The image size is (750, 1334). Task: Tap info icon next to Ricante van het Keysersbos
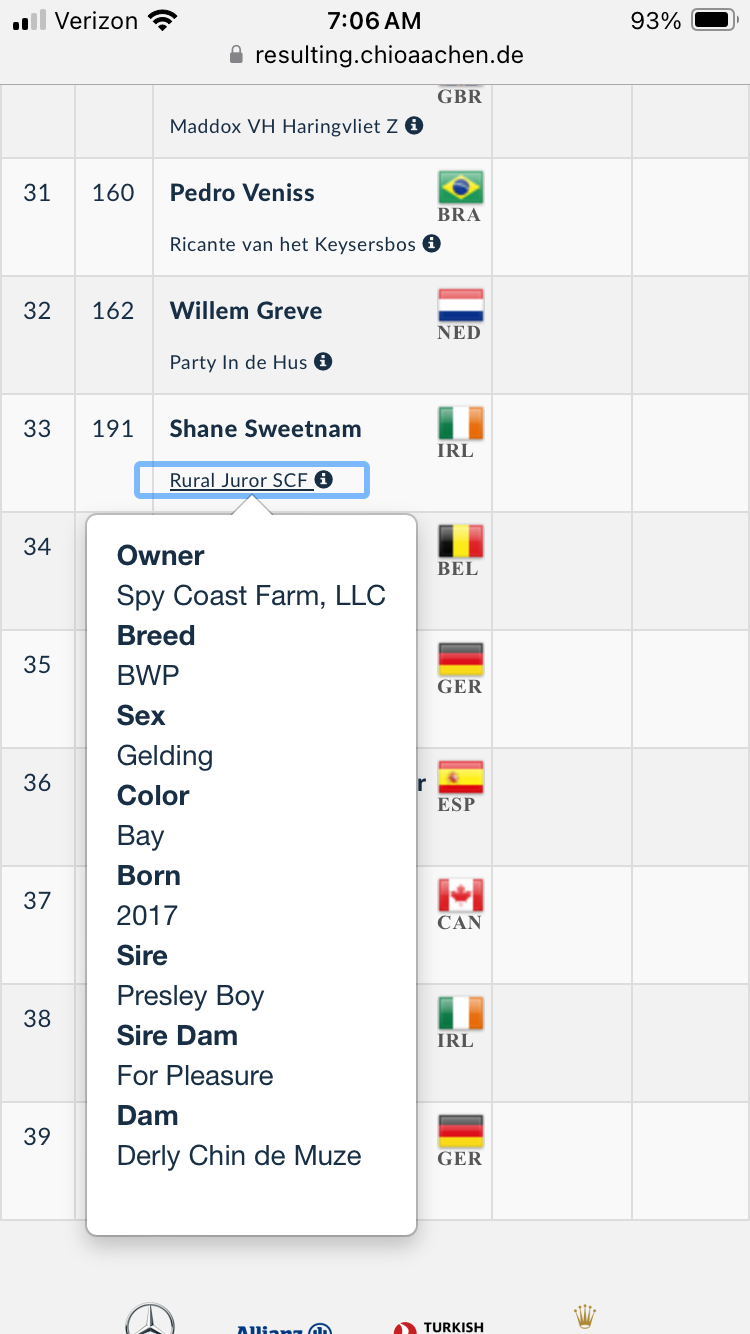pyautogui.click(x=432, y=243)
